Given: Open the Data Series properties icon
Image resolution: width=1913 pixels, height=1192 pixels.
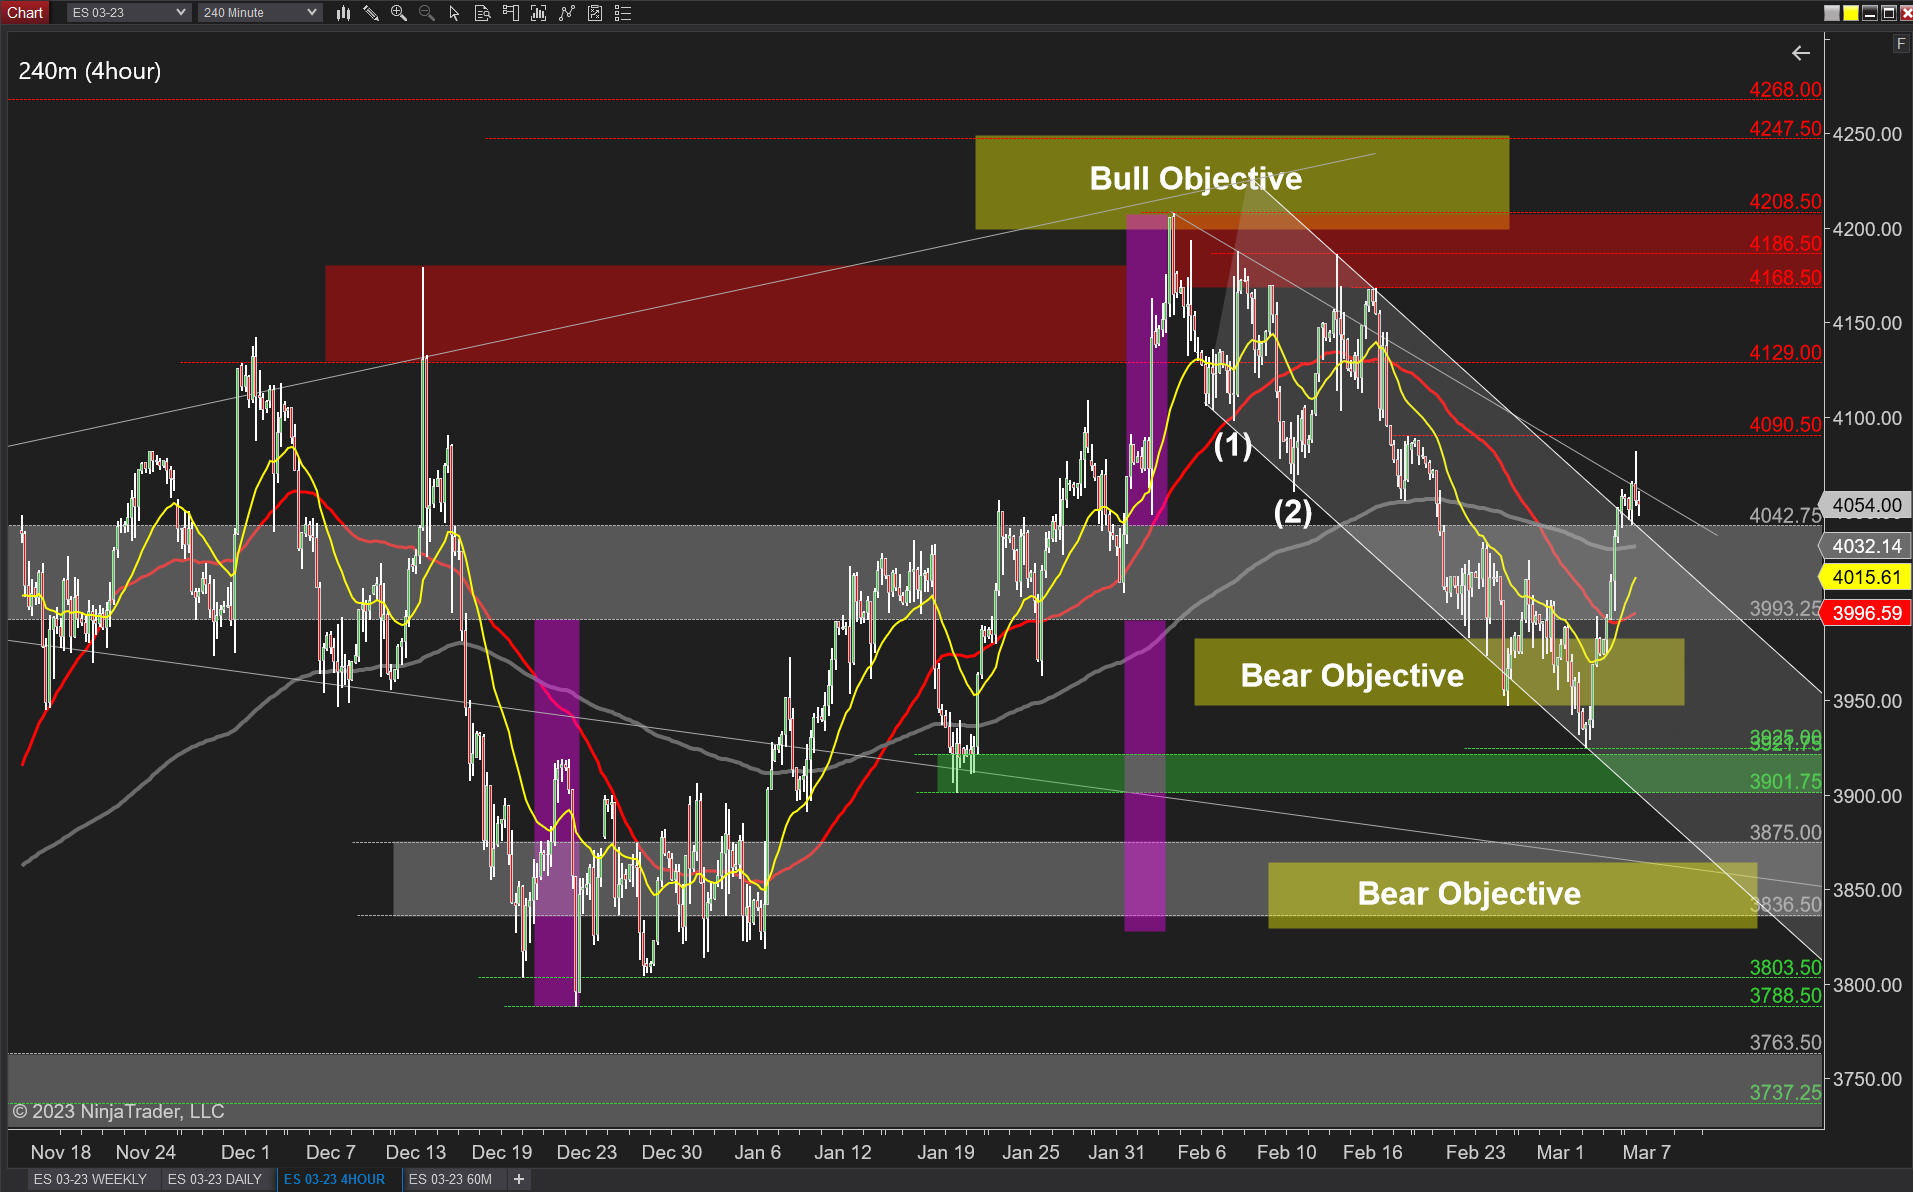Looking at the screenshot, I should point(595,13).
